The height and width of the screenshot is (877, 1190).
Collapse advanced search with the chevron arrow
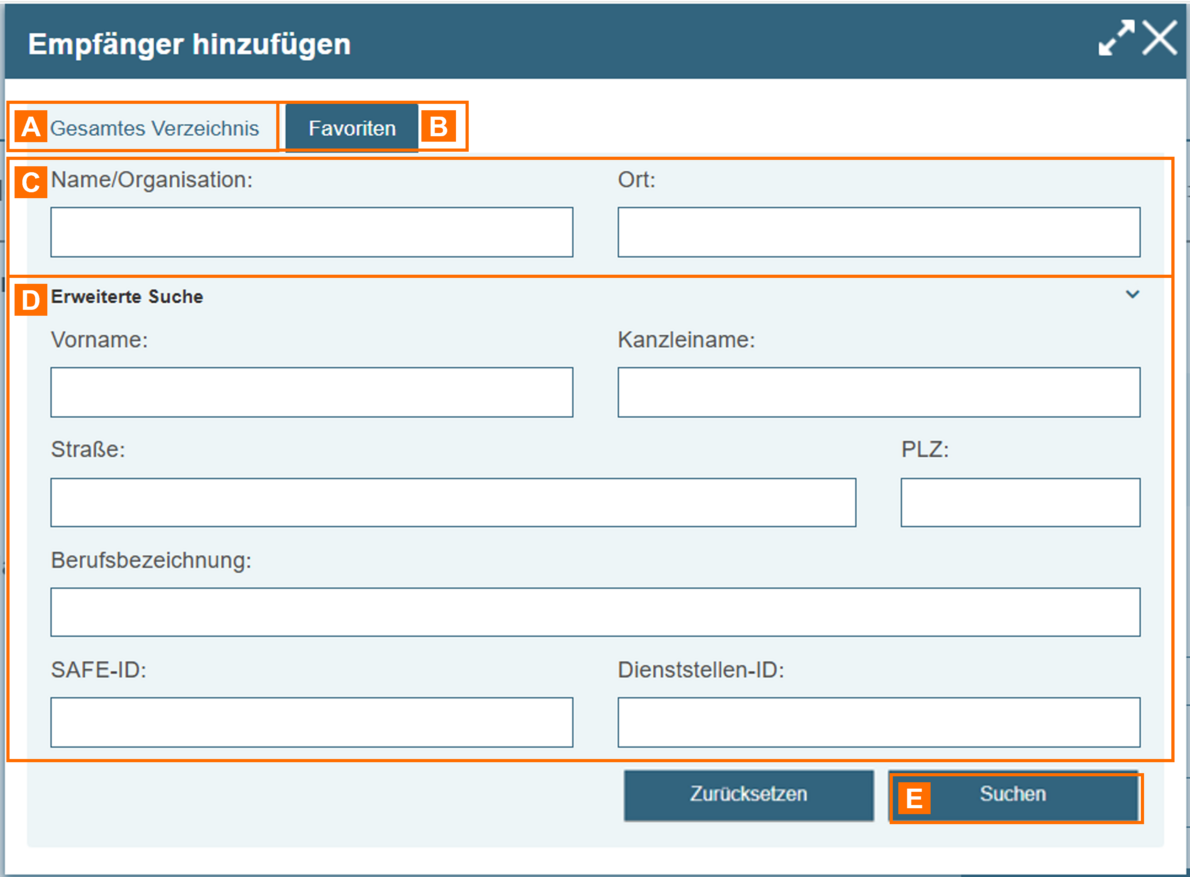[1132, 295]
